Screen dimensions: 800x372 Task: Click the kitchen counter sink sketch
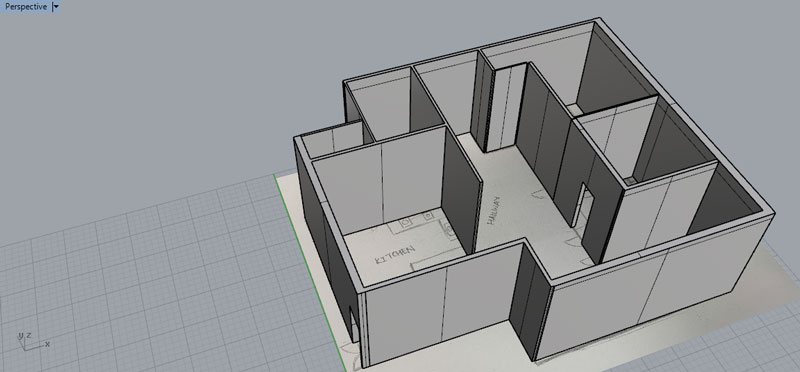pyautogui.click(x=407, y=223)
